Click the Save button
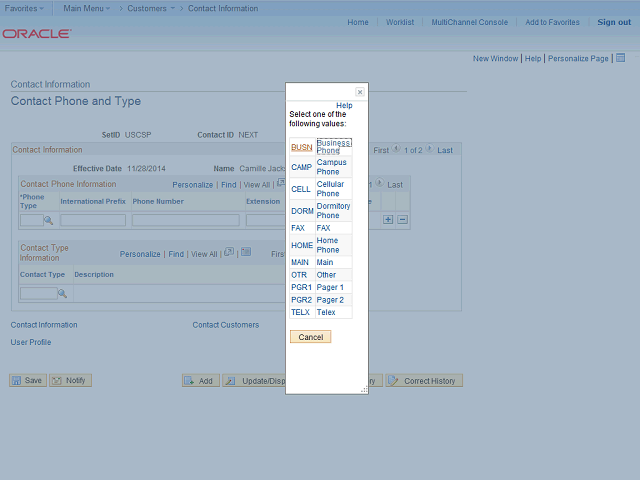Screen dimensions: 640x480 coord(28,380)
